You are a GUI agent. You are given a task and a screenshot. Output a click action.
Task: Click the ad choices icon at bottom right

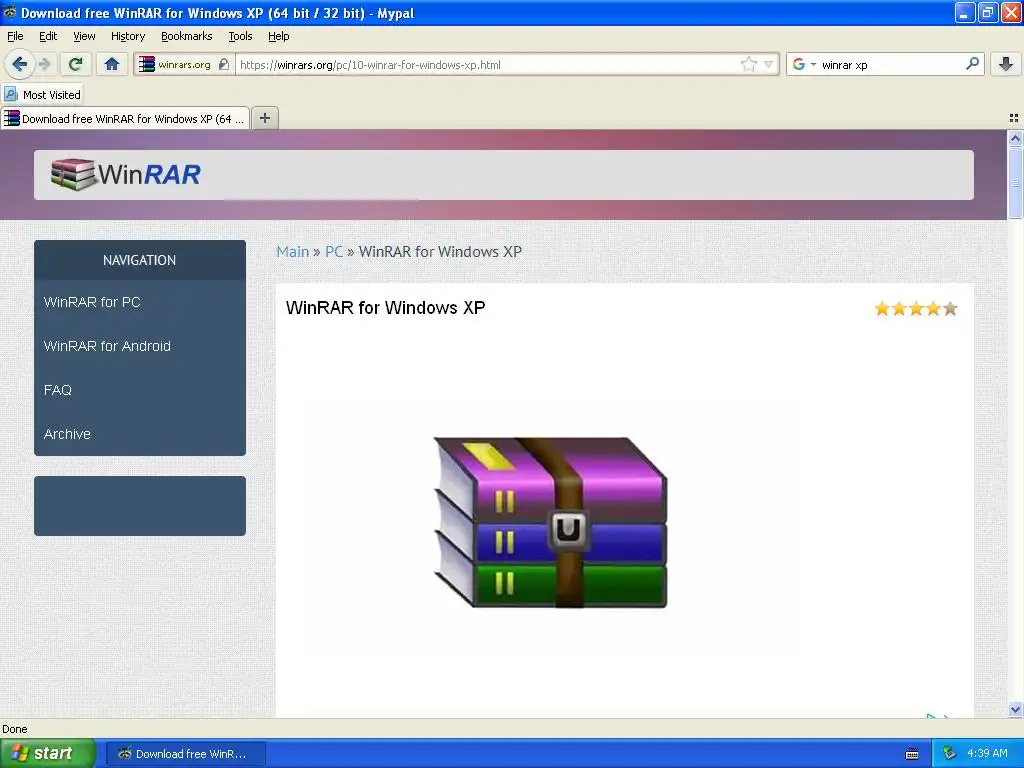point(937,716)
